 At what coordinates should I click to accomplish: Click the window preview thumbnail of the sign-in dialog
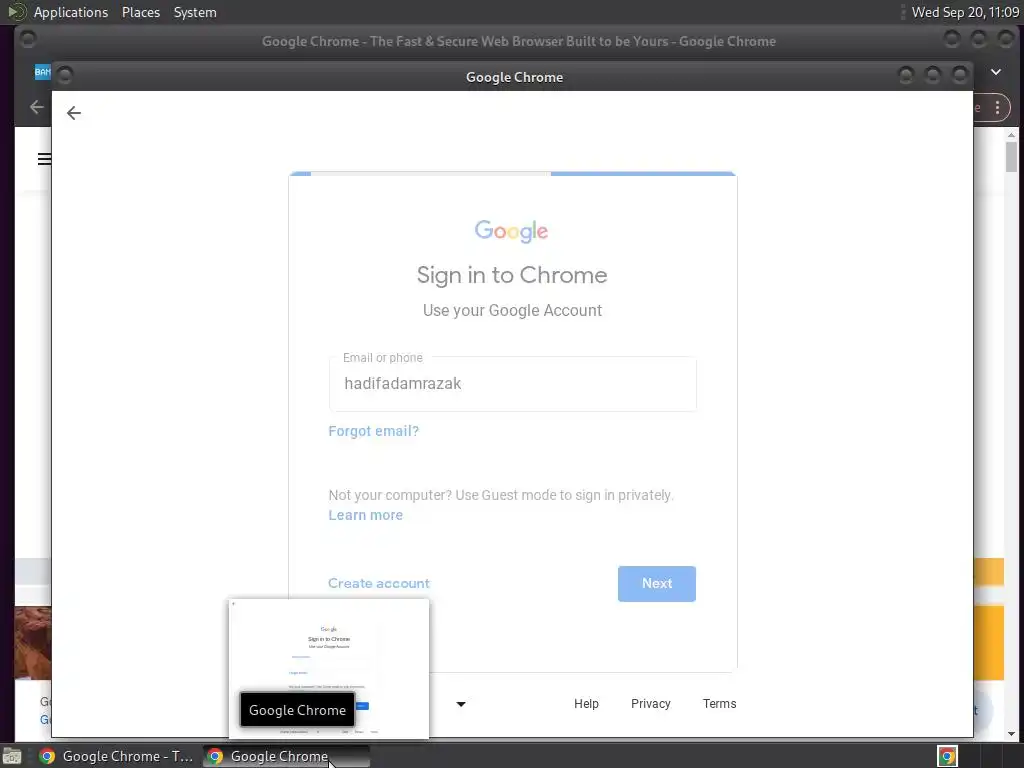329,669
